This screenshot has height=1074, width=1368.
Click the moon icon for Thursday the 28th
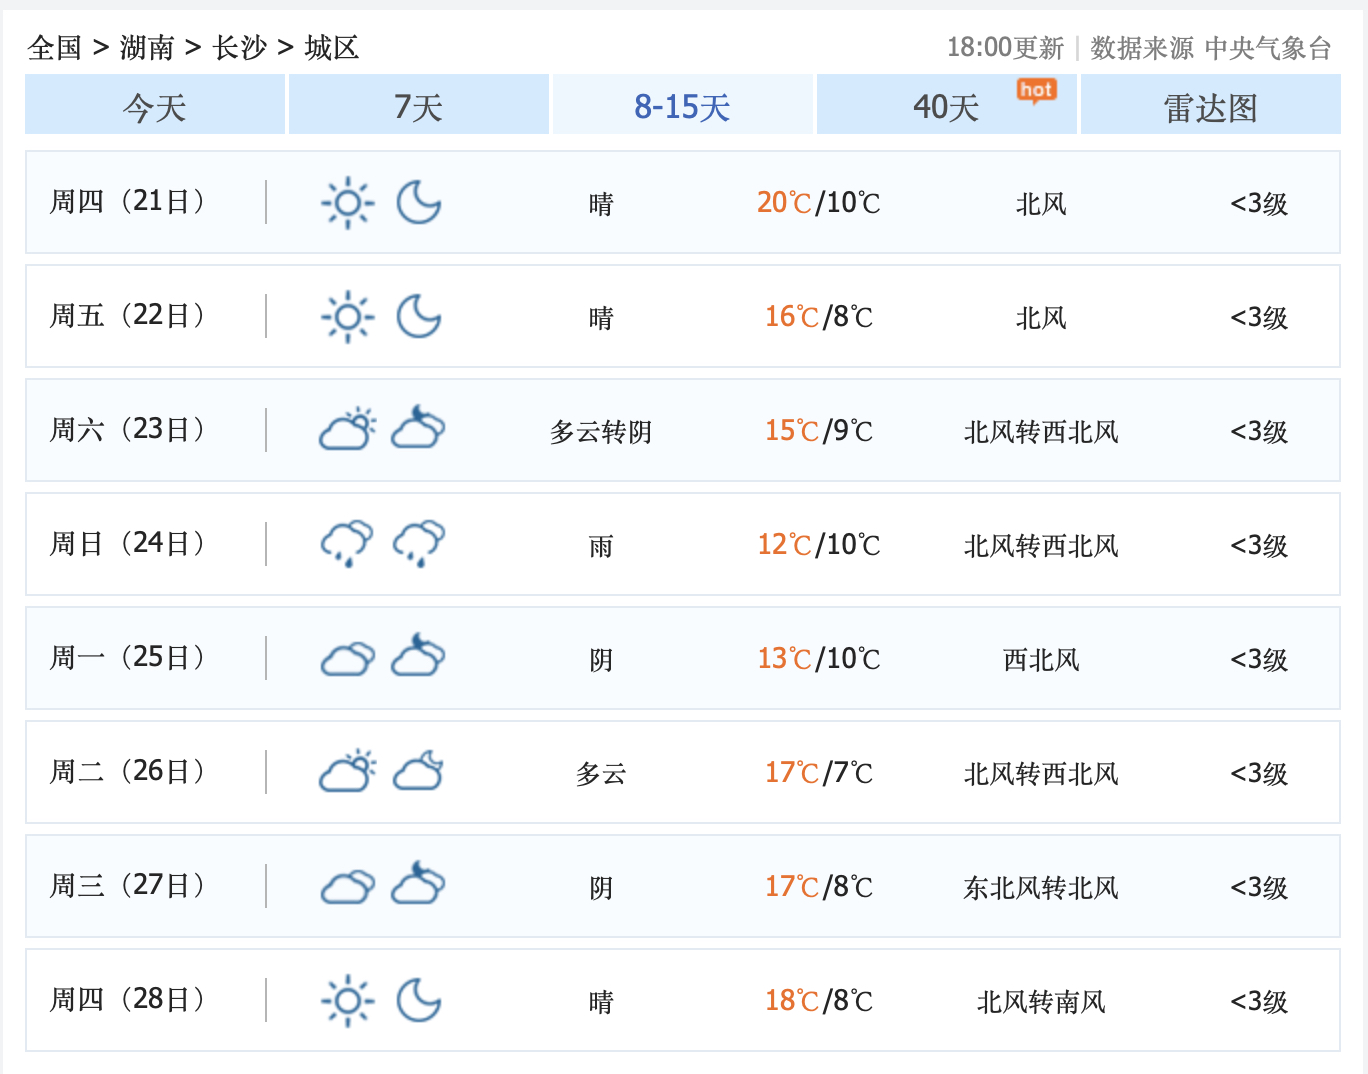419,1000
